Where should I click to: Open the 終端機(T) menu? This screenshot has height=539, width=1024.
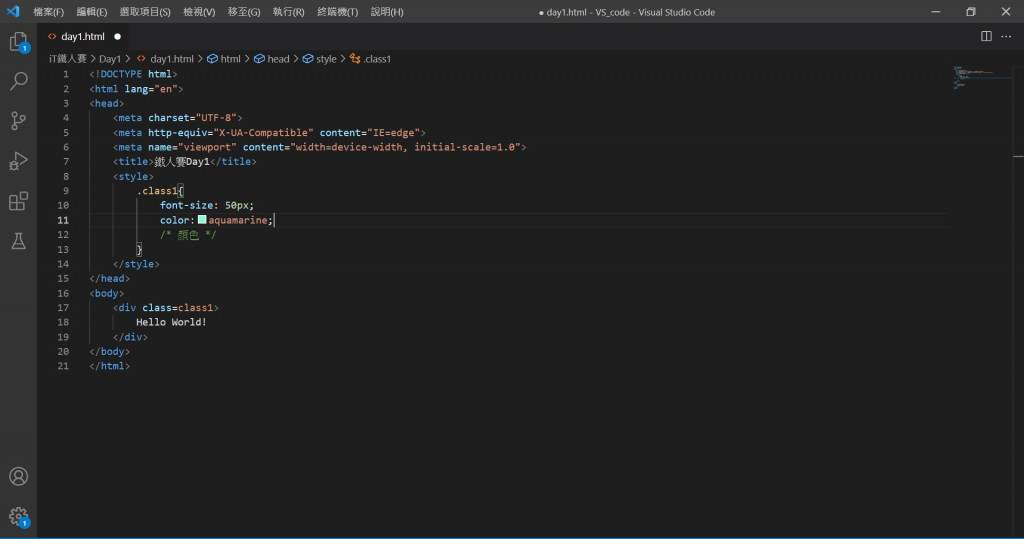(337, 12)
